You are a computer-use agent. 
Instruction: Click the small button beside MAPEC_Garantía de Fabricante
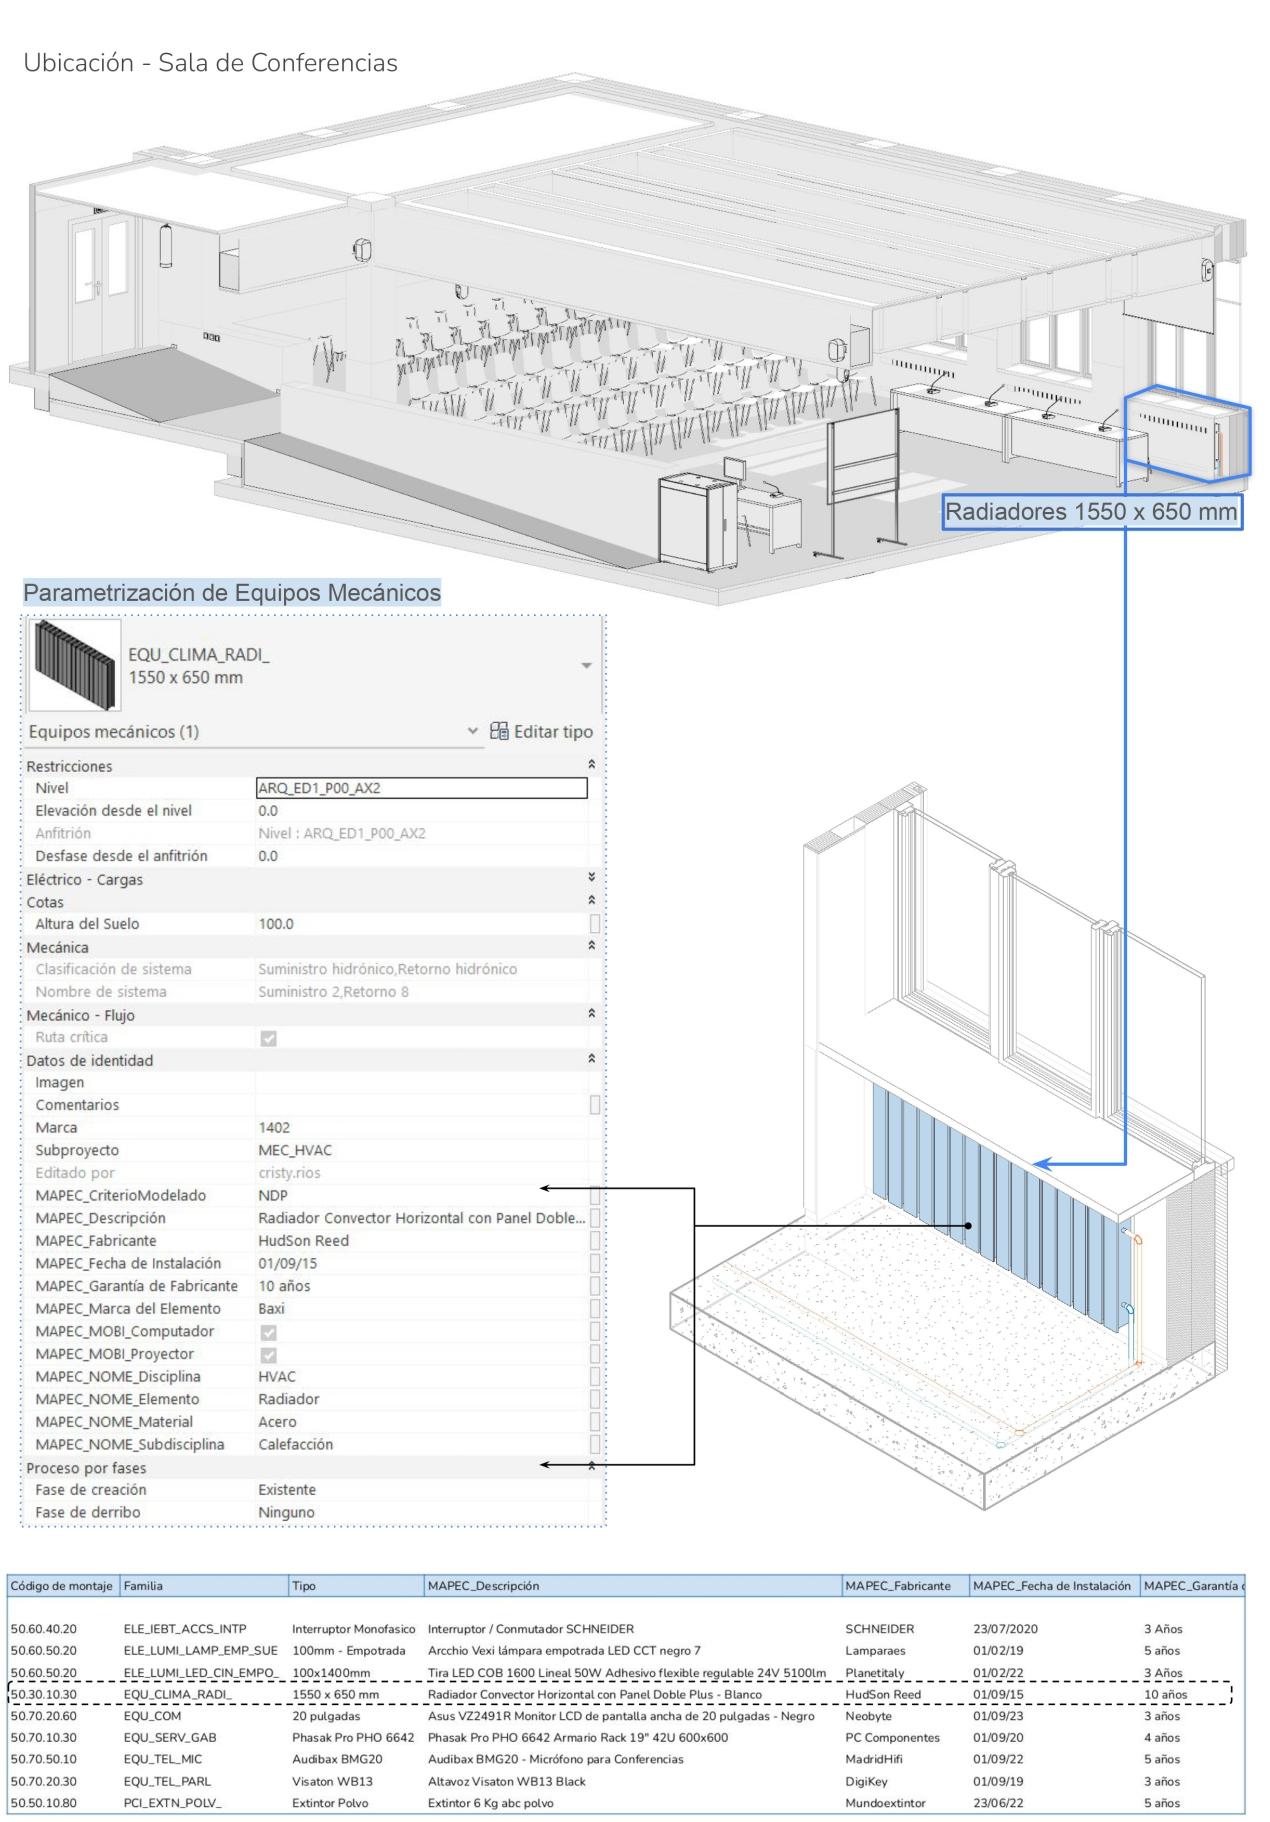tap(595, 1286)
